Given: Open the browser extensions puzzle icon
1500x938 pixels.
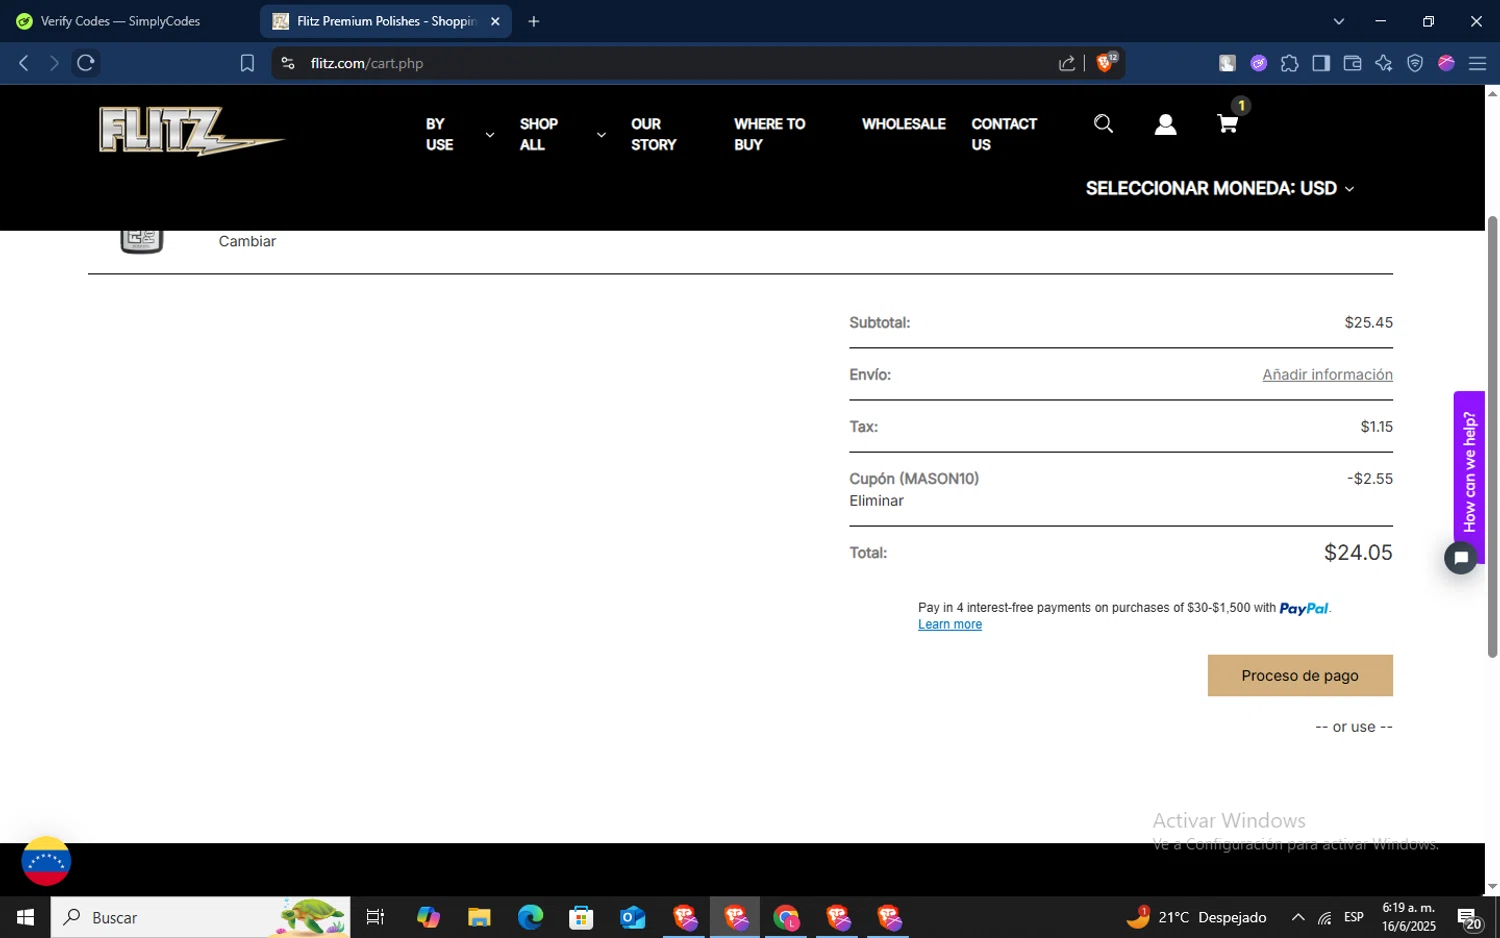Looking at the screenshot, I should pos(1290,63).
